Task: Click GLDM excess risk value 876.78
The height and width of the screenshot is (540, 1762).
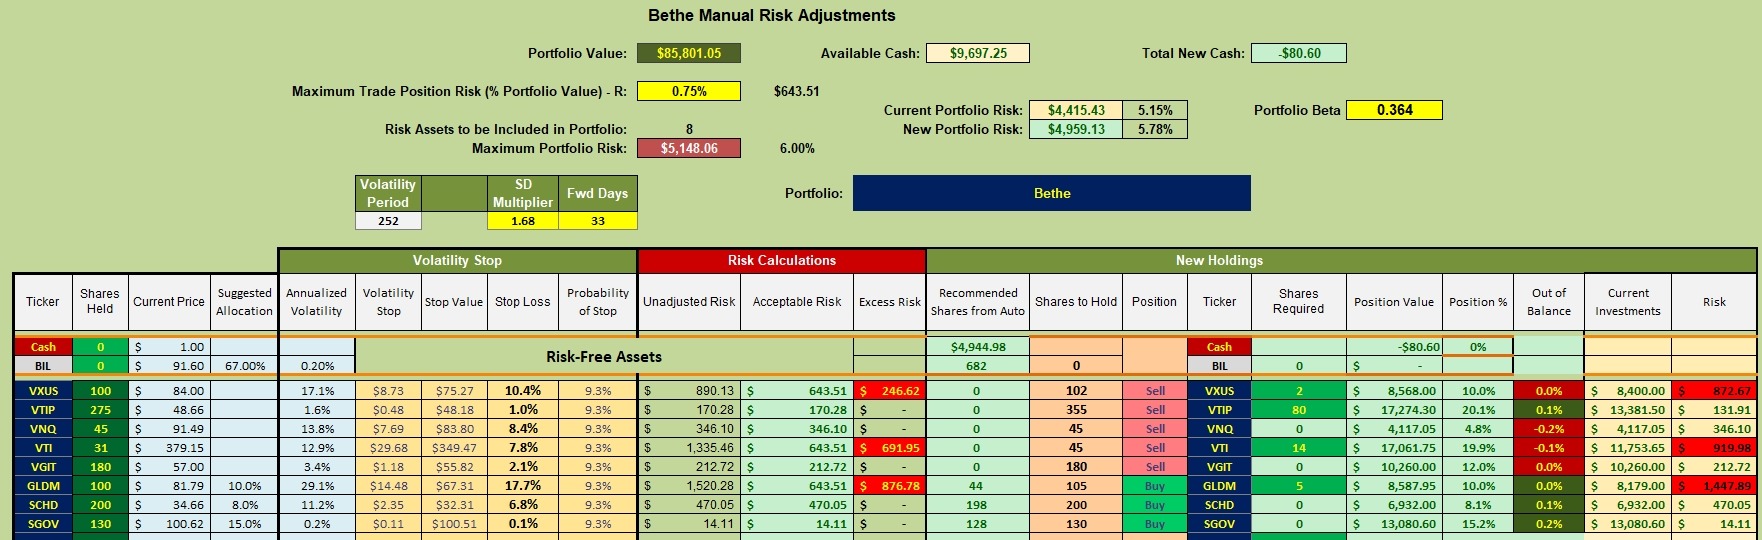Action: [889, 486]
